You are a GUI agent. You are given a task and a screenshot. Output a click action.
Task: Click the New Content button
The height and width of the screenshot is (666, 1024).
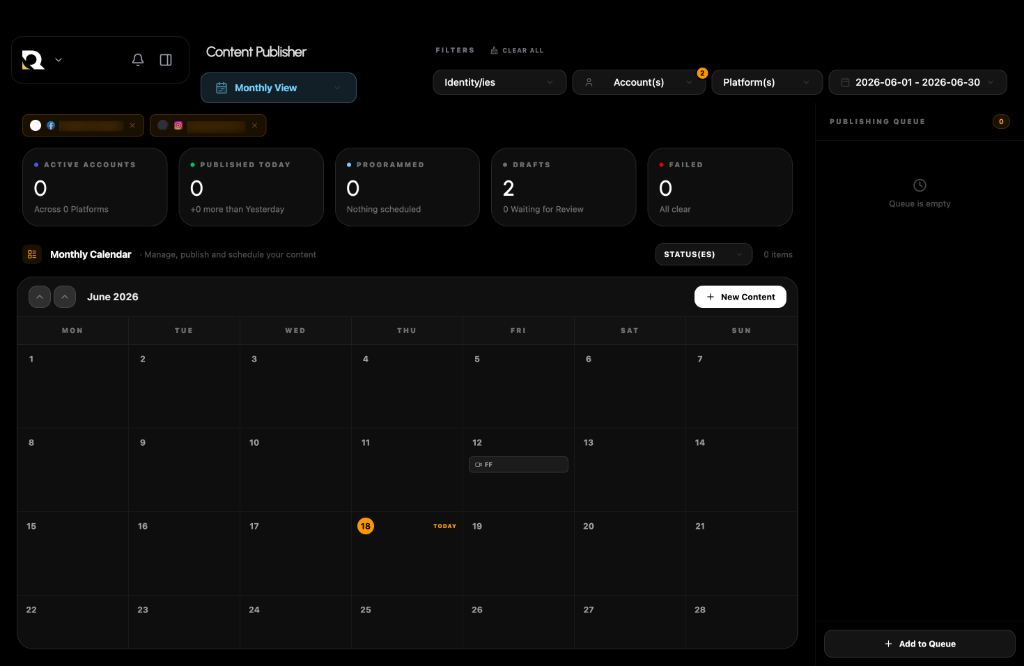740,297
